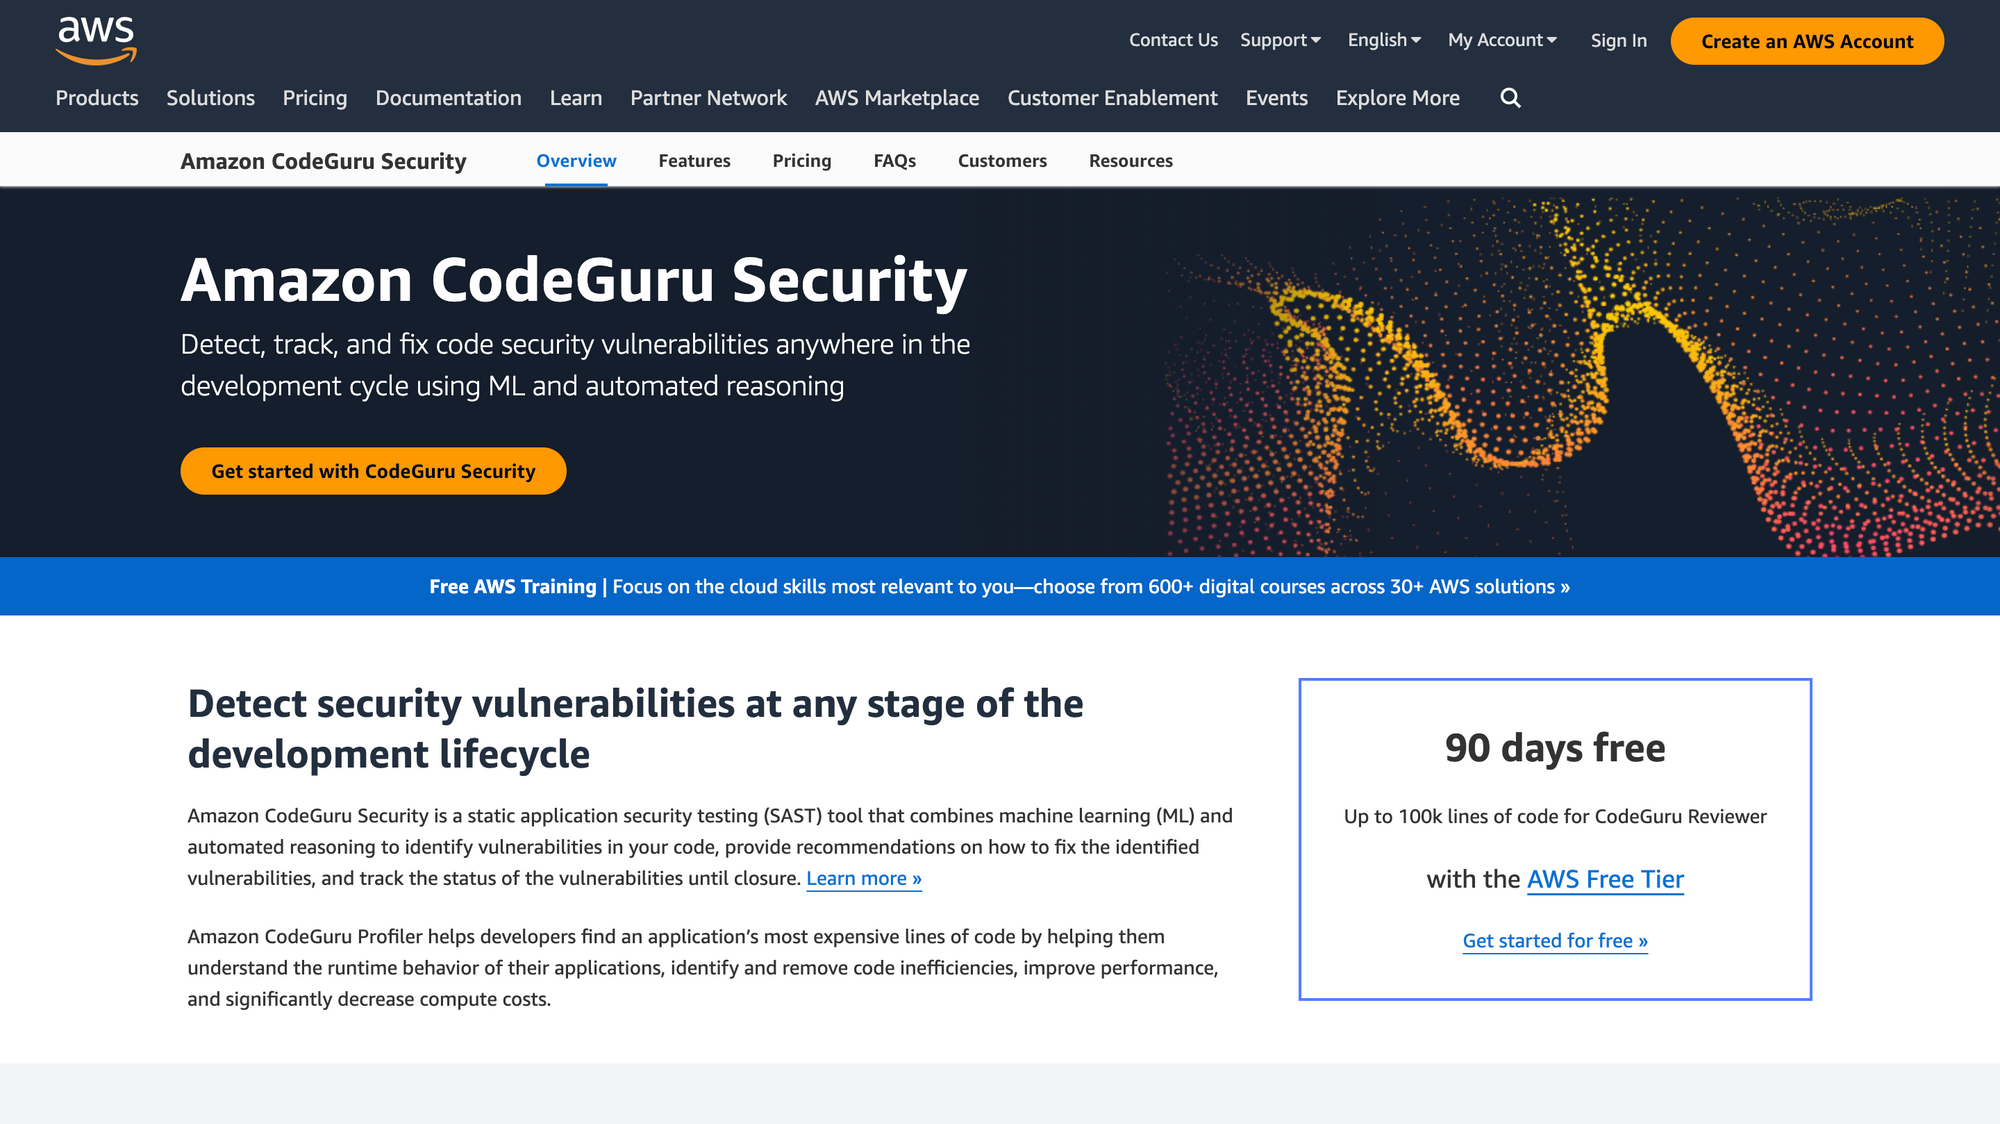Screen dimensions: 2000x1124
Task: Click the Get started for free link
Action: click(x=1555, y=938)
